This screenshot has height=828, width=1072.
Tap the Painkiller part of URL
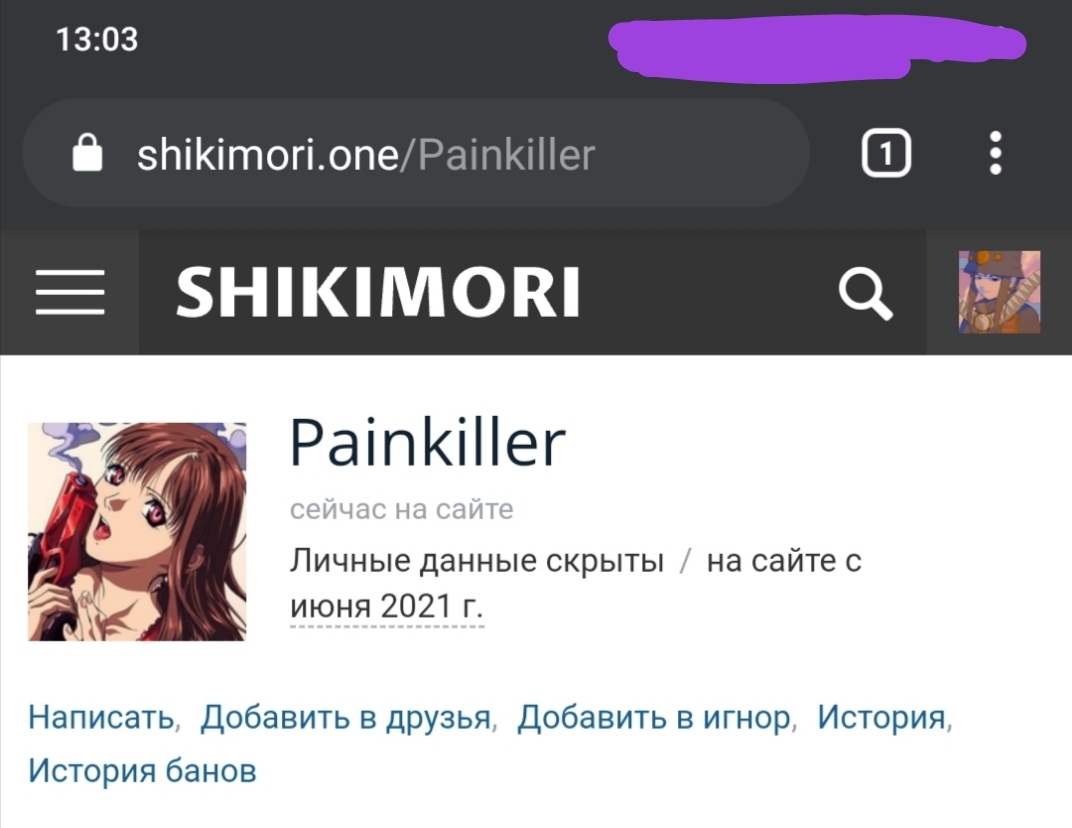[x=506, y=155]
